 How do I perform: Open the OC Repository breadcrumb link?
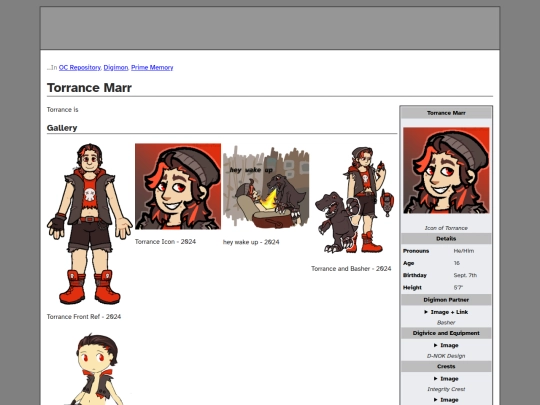(80, 68)
